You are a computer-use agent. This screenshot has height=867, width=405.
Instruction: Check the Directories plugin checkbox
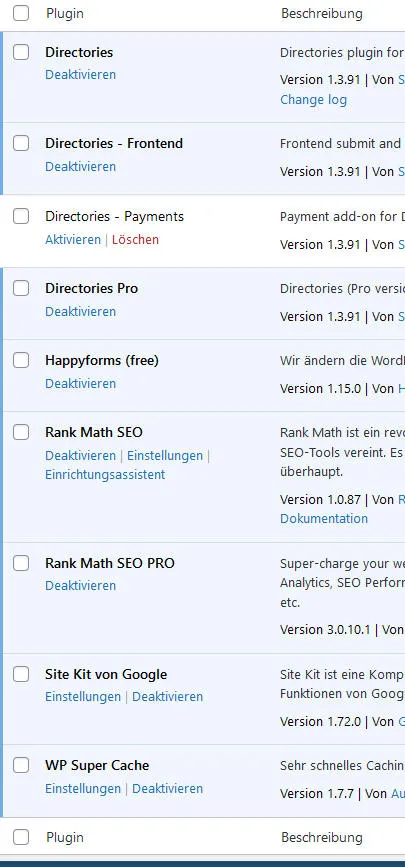pos(21,53)
